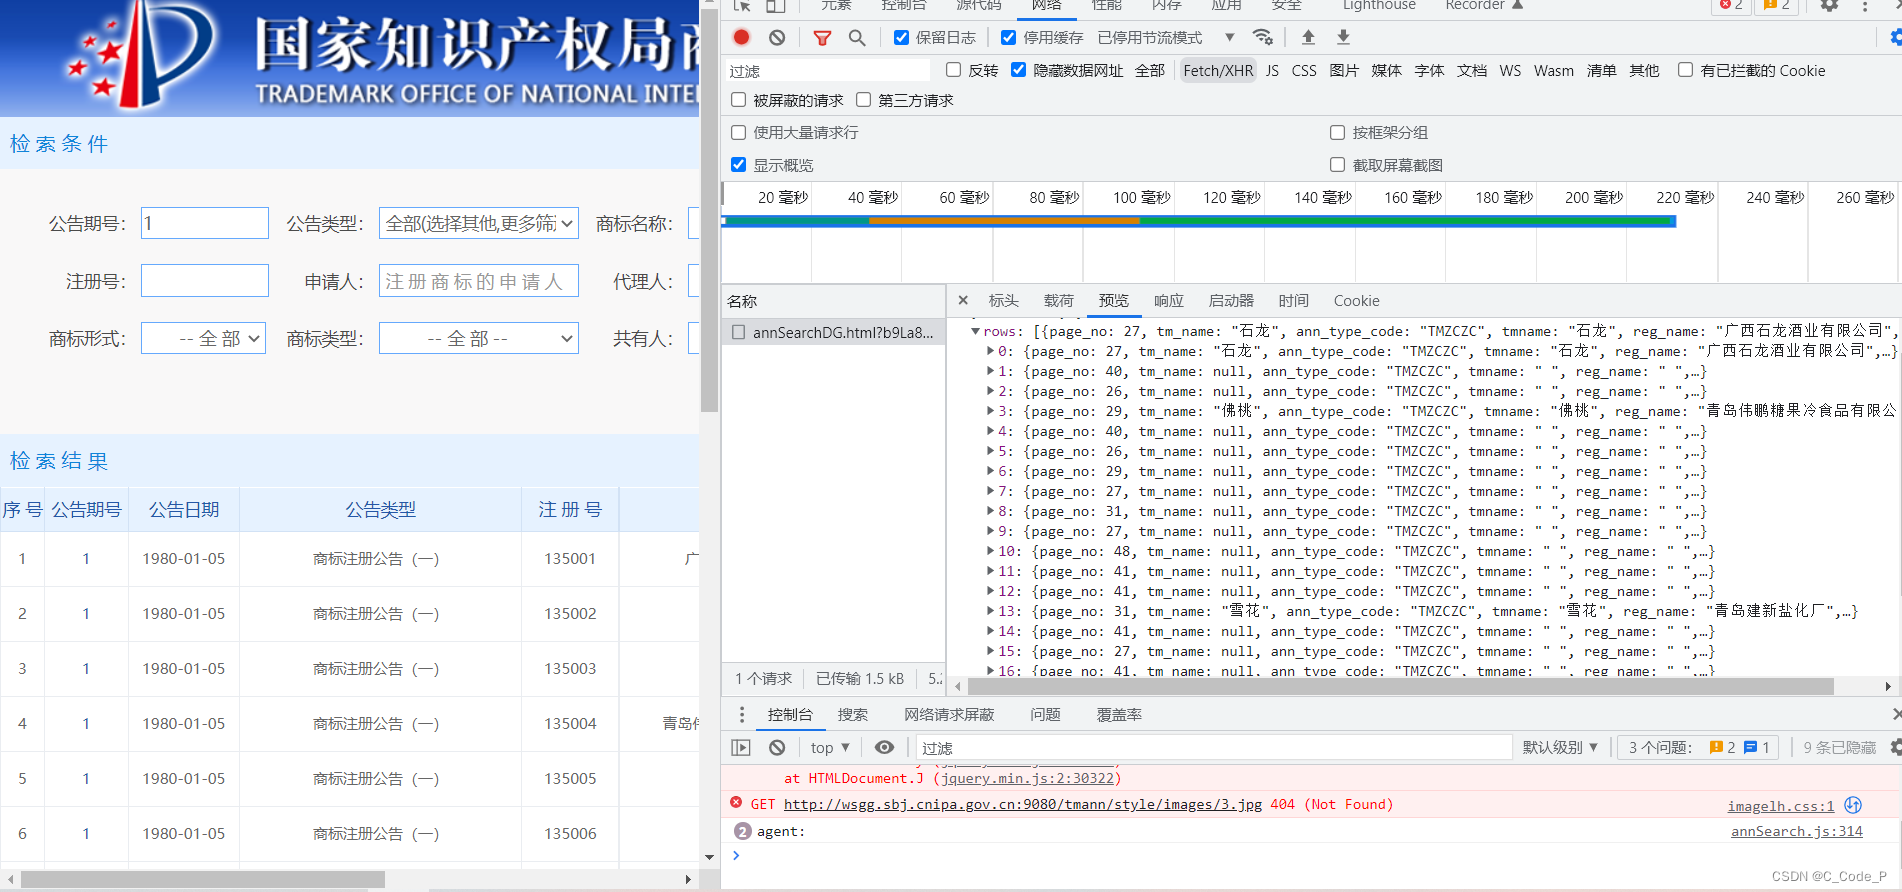Select annSearchDG.html request row
Viewport: 1902px width, 892px height.
(x=833, y=332)
